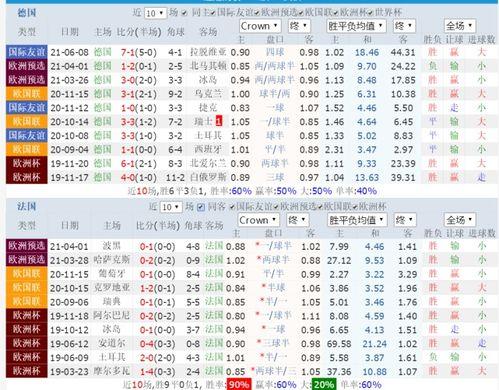This screenshot has height=390, width=499.
Task: Click home team 克罗地亚 on 20-10-15 row
Action: (x=112, y=288)
